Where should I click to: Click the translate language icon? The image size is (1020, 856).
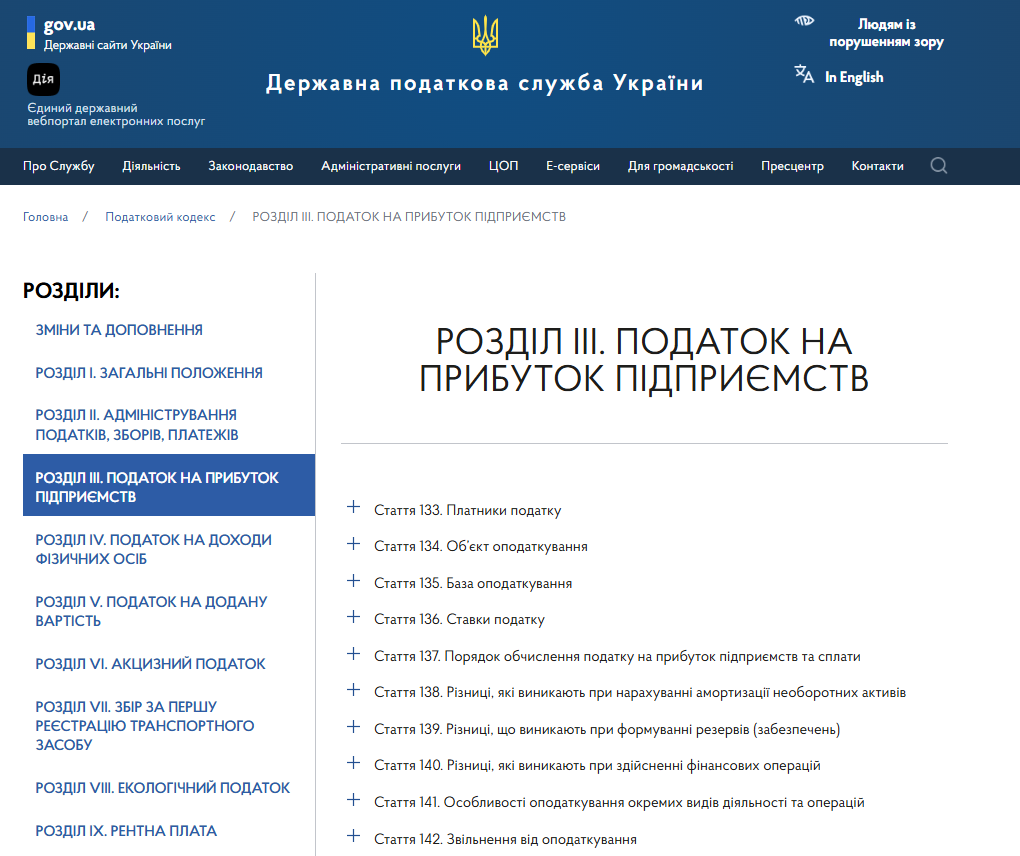click(x=804, y=74)
